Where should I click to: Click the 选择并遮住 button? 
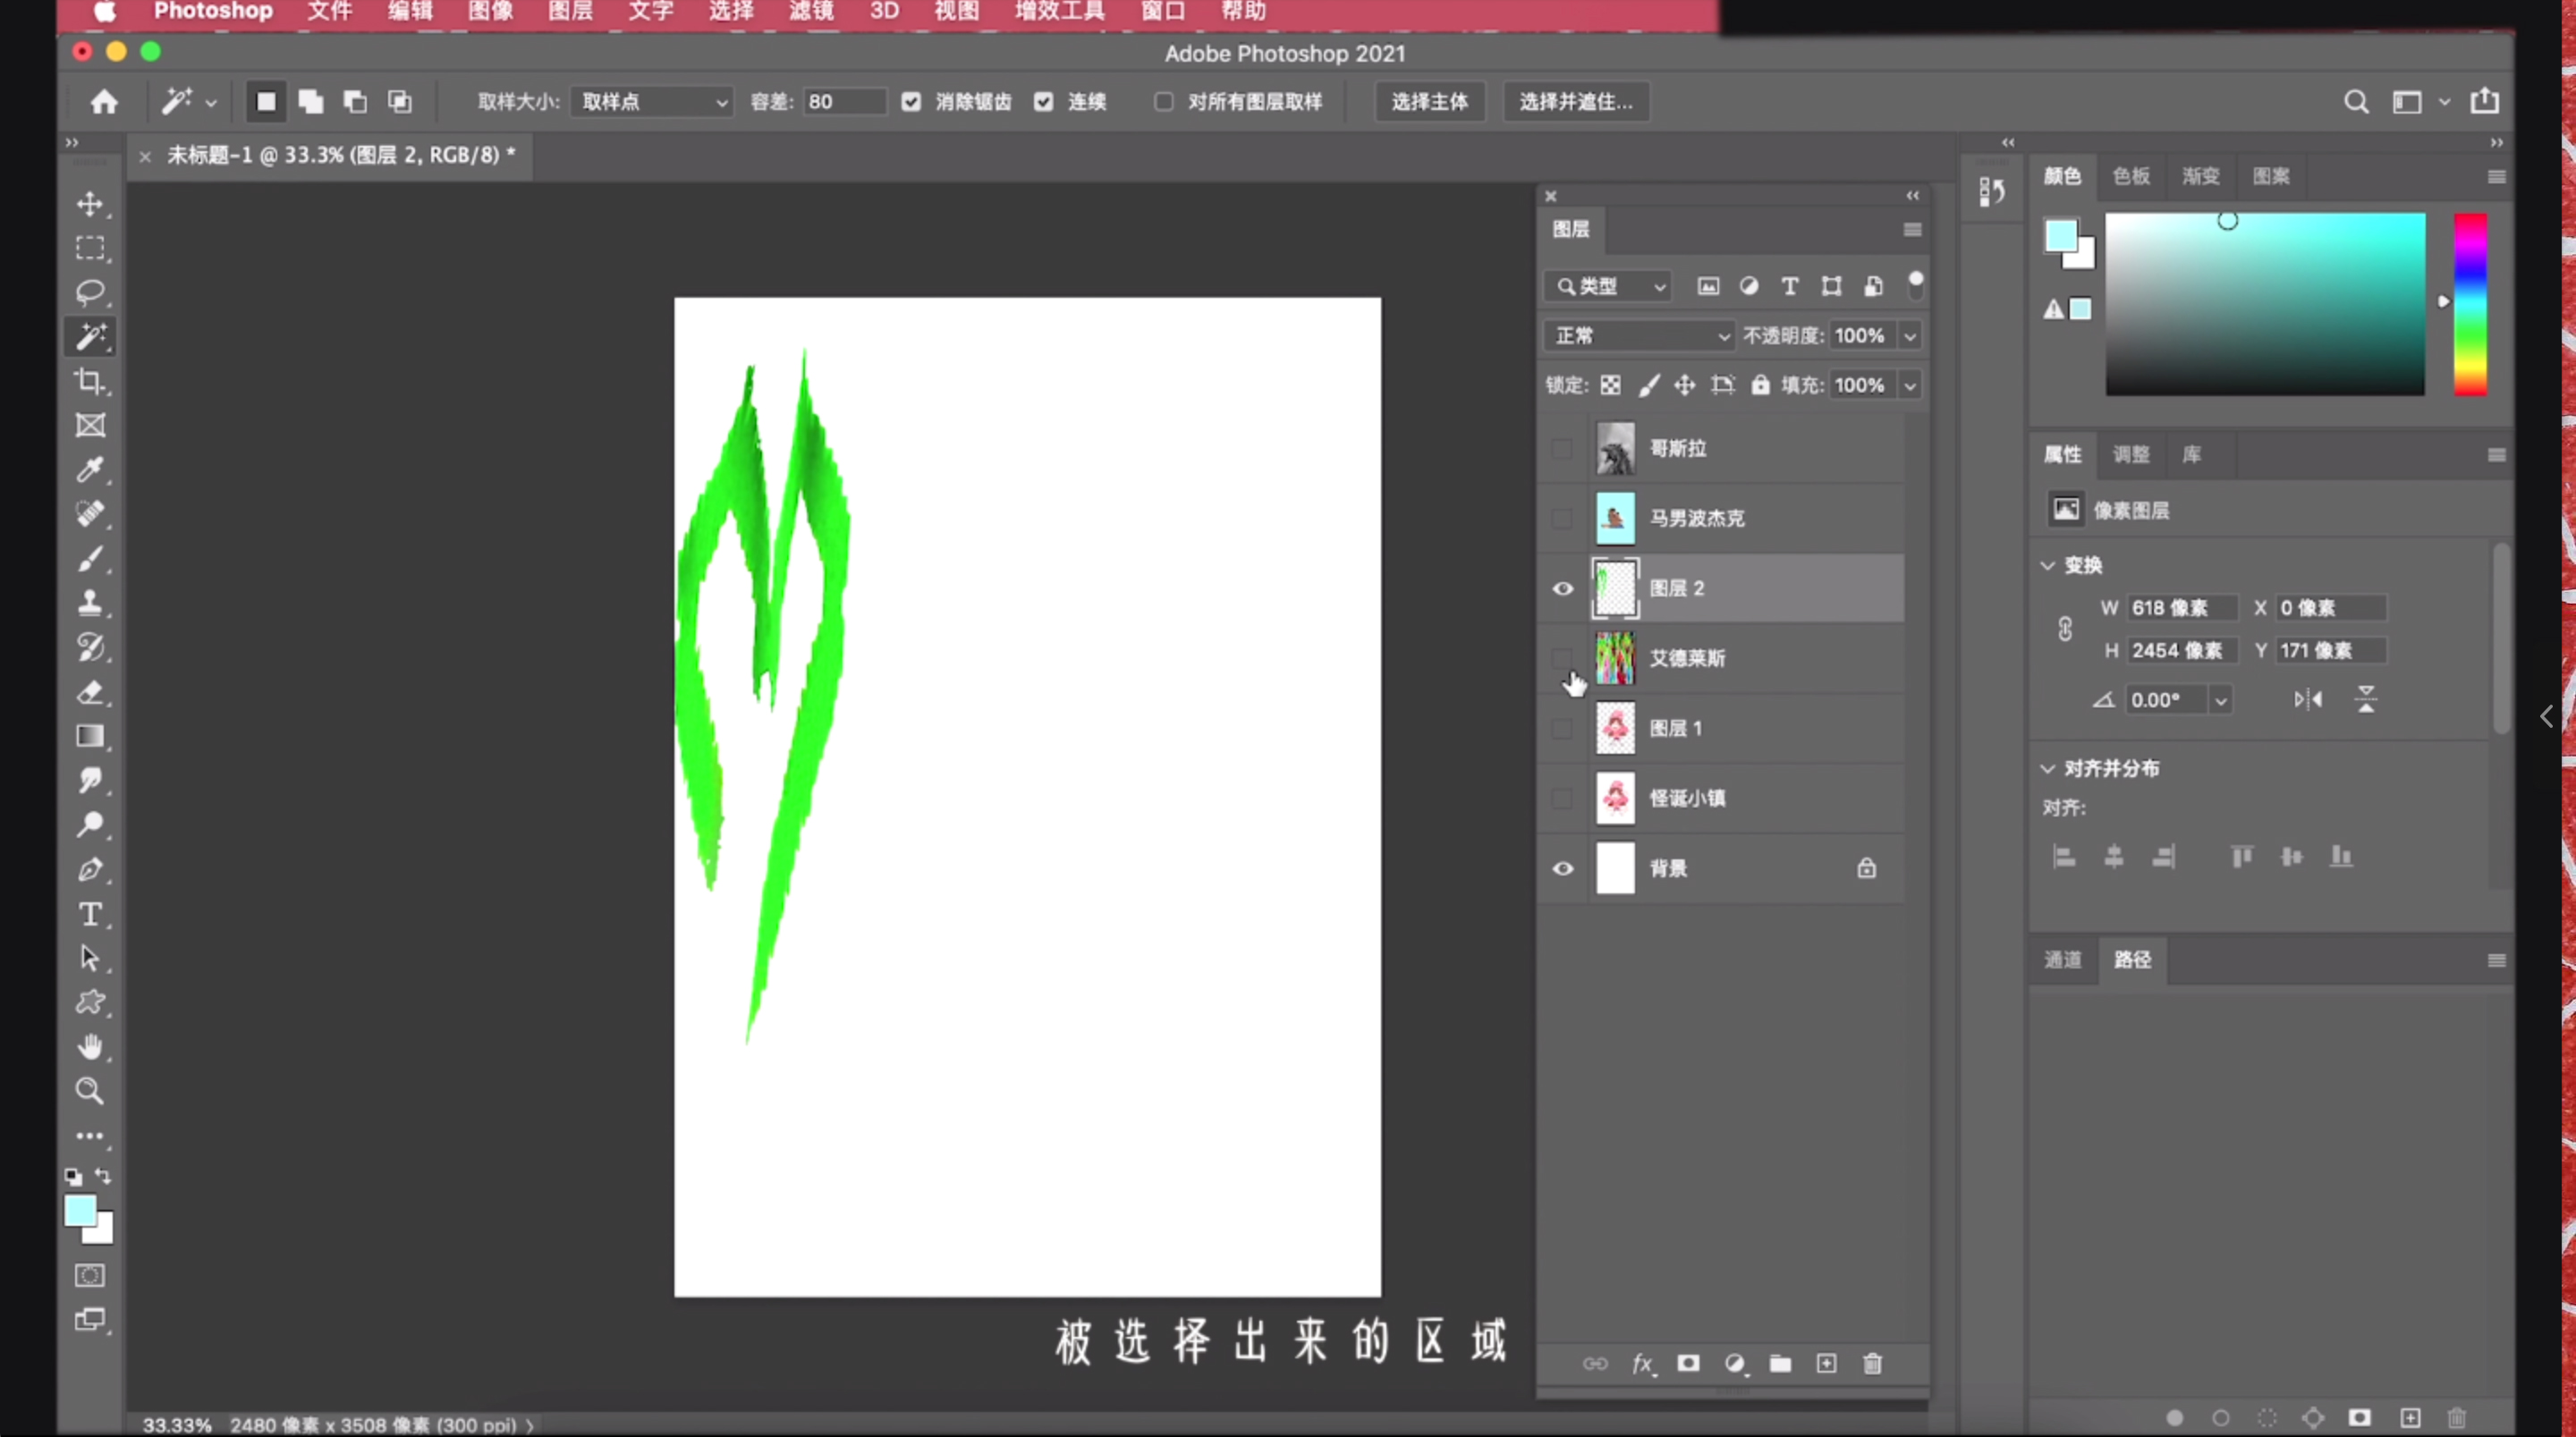(x=1575, y=102)
